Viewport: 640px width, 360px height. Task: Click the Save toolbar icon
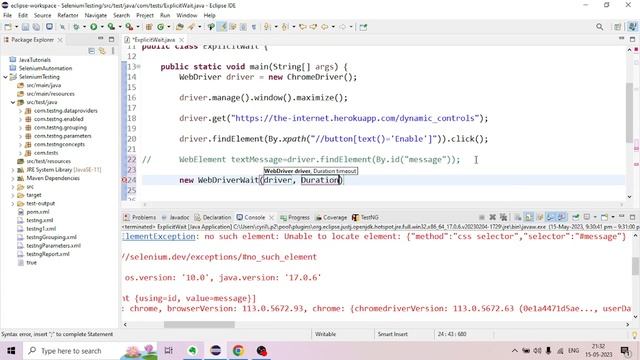click(x=25, y=27)
